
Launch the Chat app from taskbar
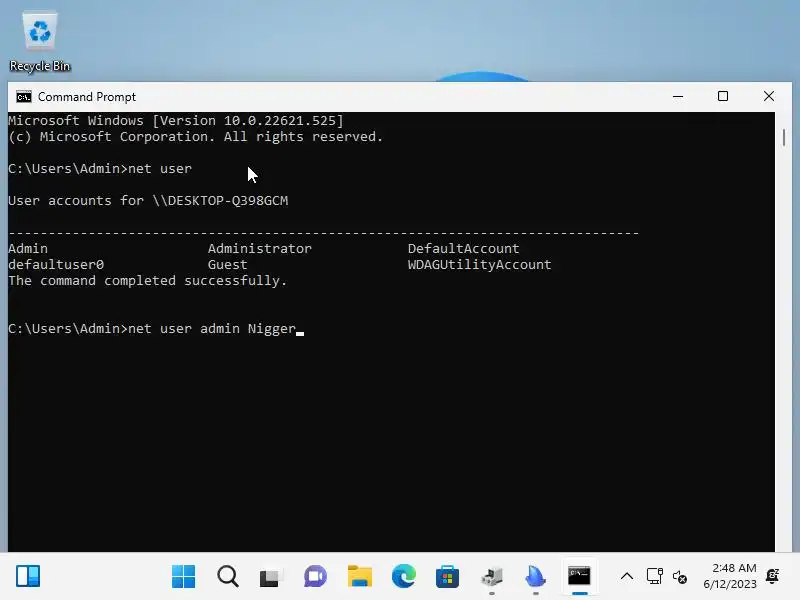point(315,577)
